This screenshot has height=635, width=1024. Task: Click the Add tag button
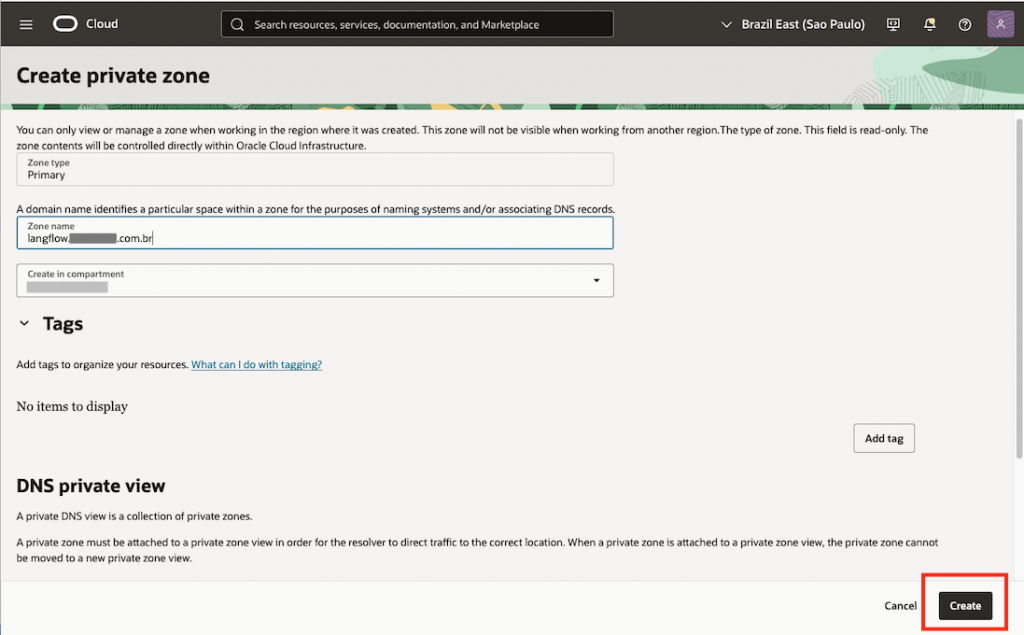(884, 438)
